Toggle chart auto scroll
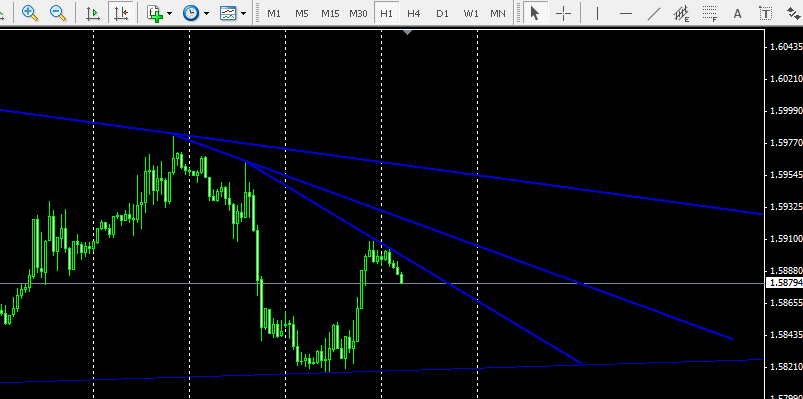Screen dimensions: 803x399 [93, 13]
